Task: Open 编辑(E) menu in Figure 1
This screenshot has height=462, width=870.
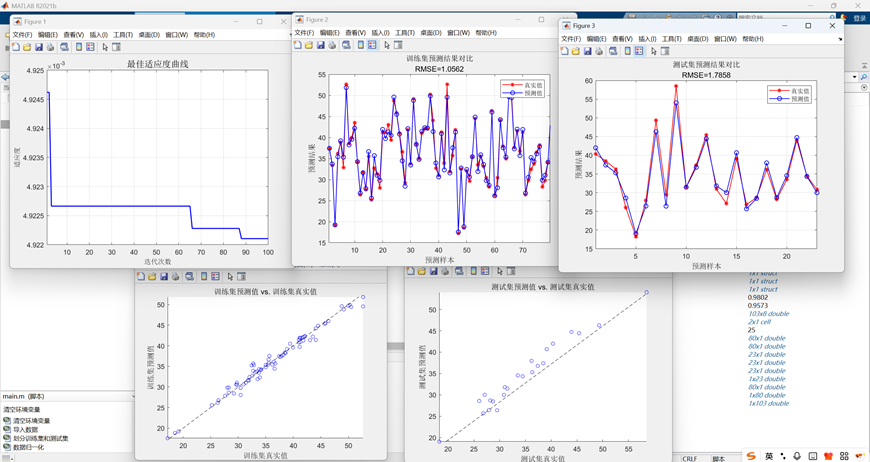Action: point(48,34)
